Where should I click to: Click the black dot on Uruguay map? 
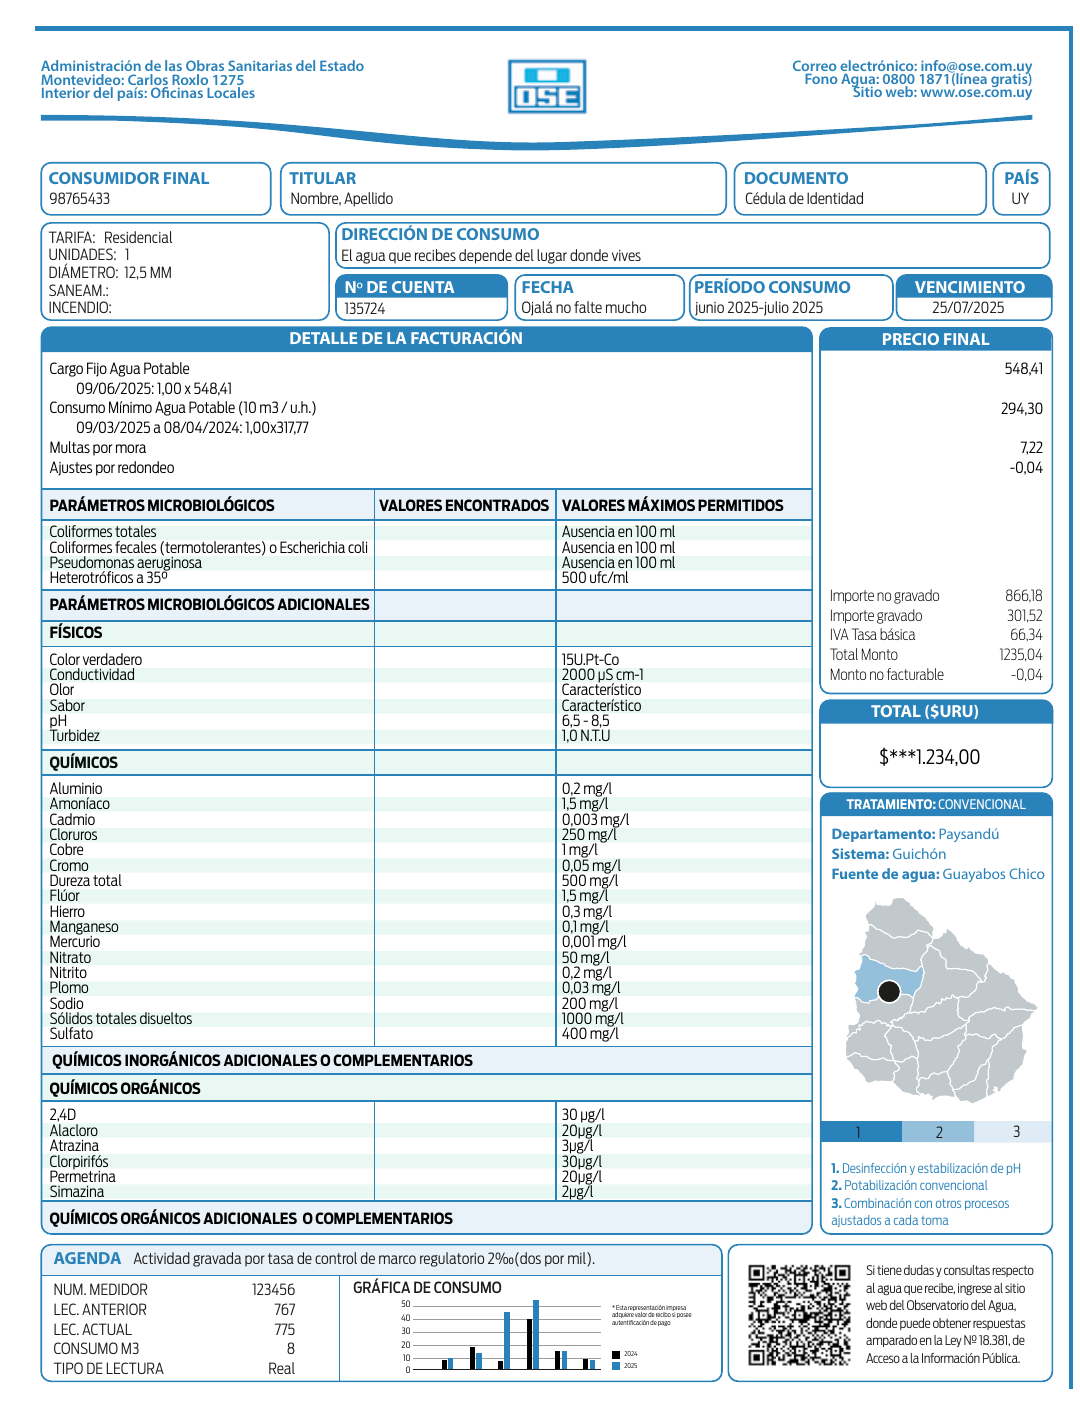tap(888, 991)
